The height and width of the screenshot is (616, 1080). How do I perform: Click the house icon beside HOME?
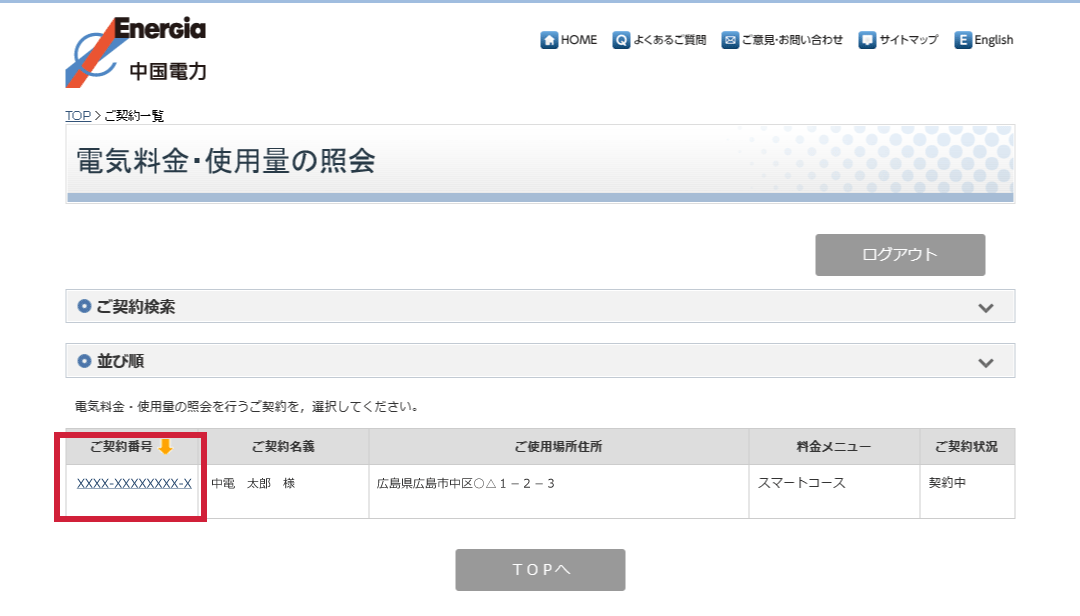(549, 40)
